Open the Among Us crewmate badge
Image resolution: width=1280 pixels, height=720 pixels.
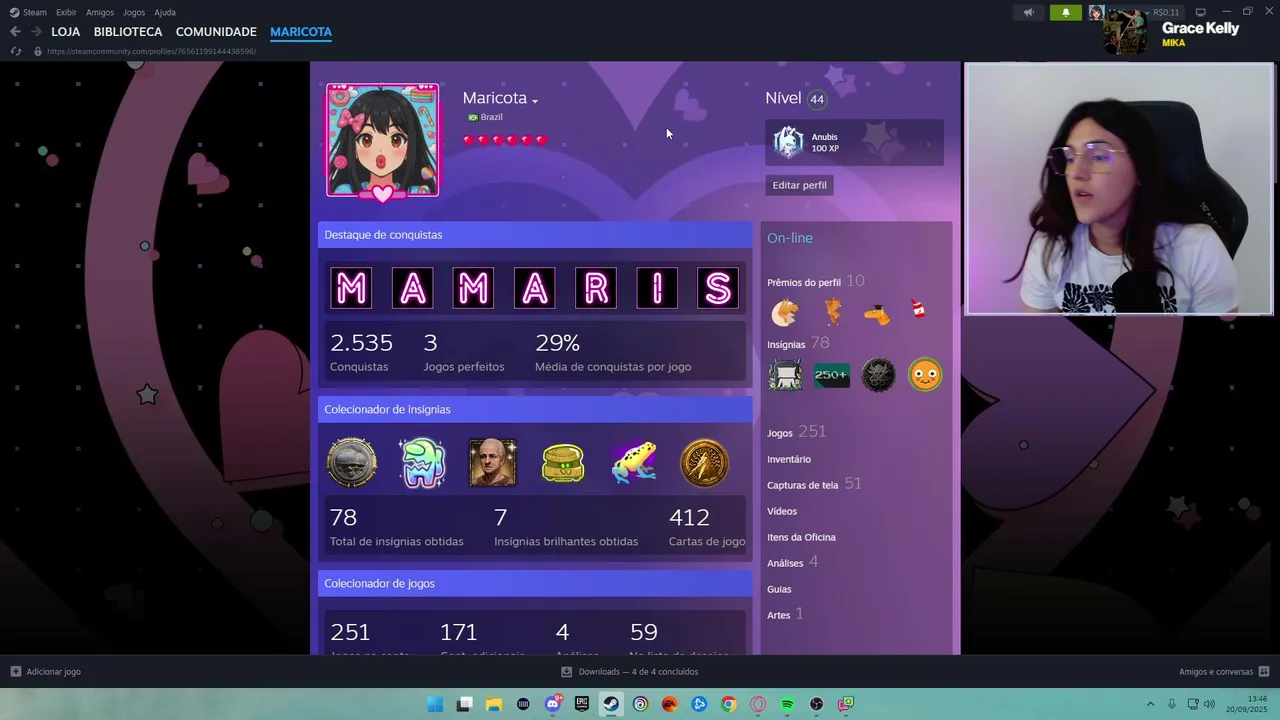422,463
